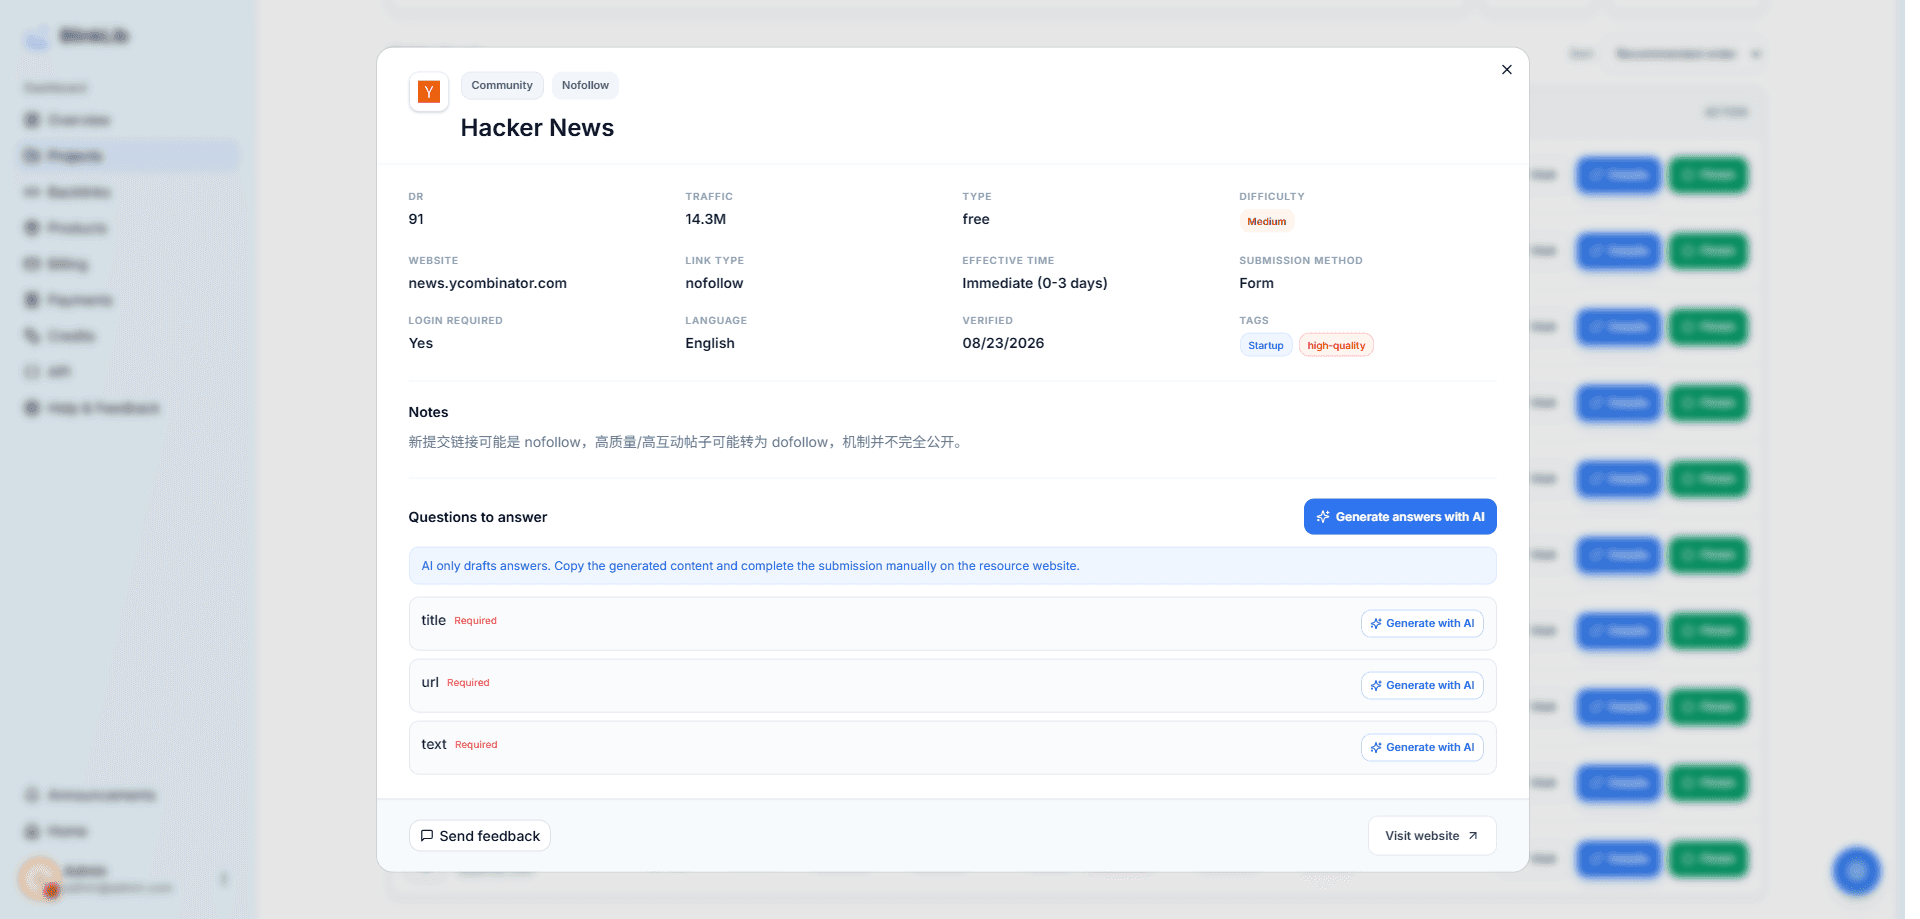Click Generate answers with AI button
Screen dimensions: 1920x919
(x=1400, y=517)
